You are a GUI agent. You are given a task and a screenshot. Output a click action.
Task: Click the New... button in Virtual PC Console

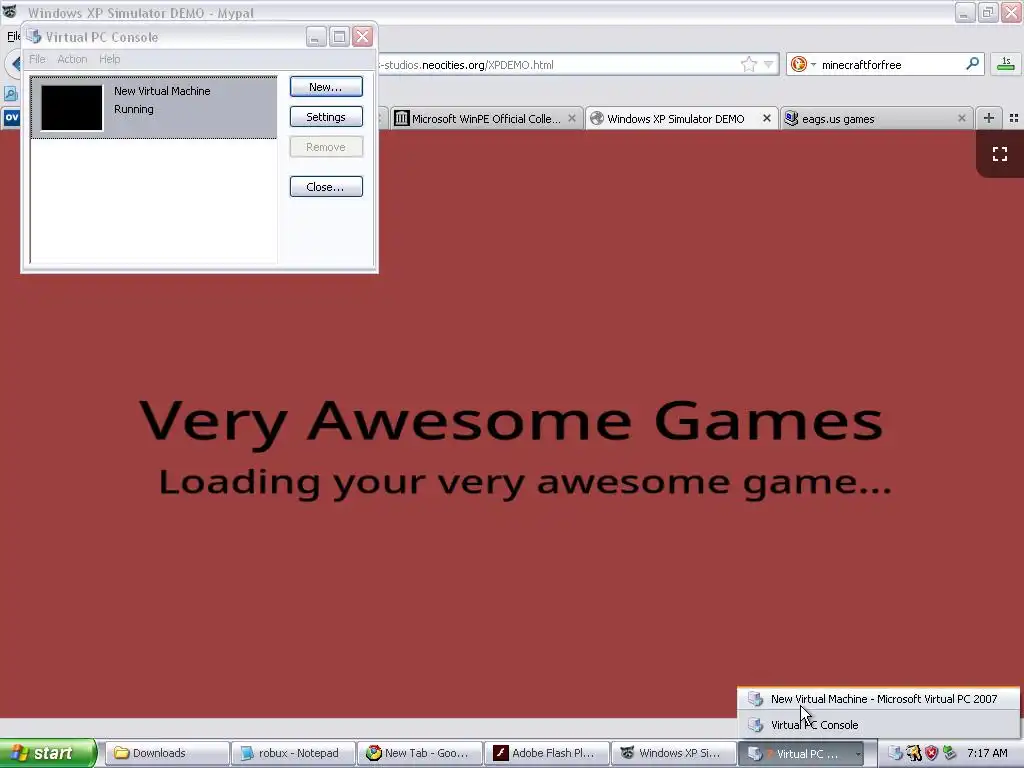pos(326,87)
